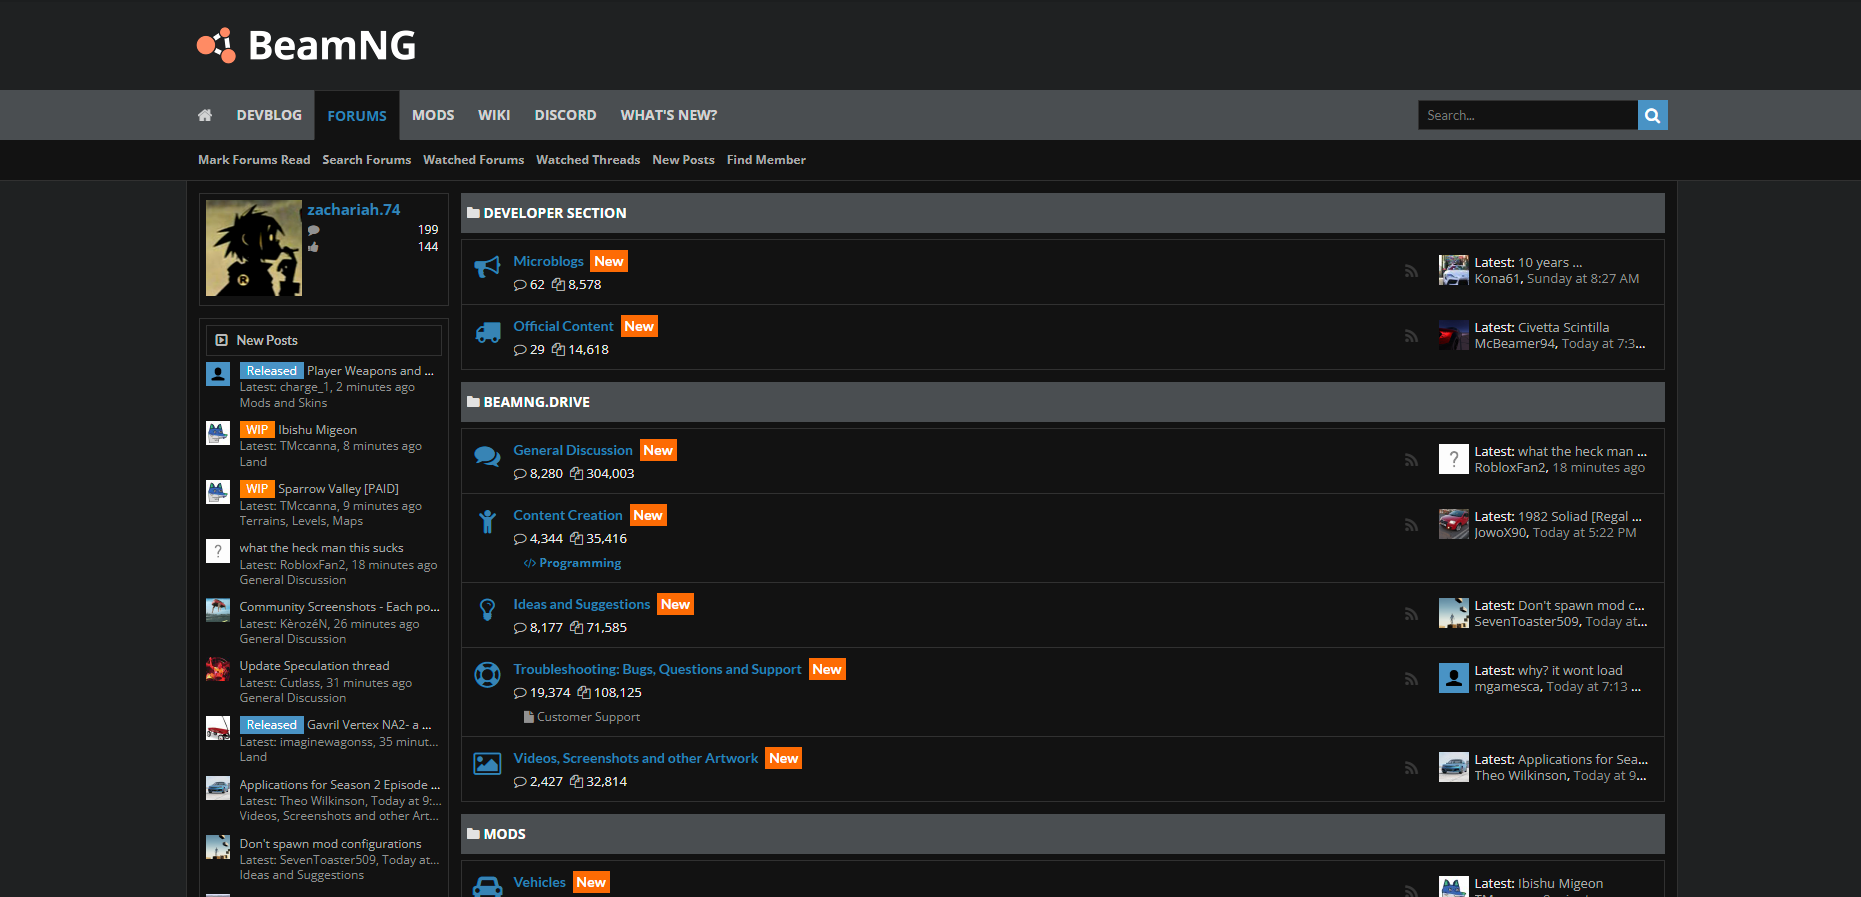Click the Troubleshooting lifebuoy icon
Viewport: 1861px width, 897px height.
[487, 675]
